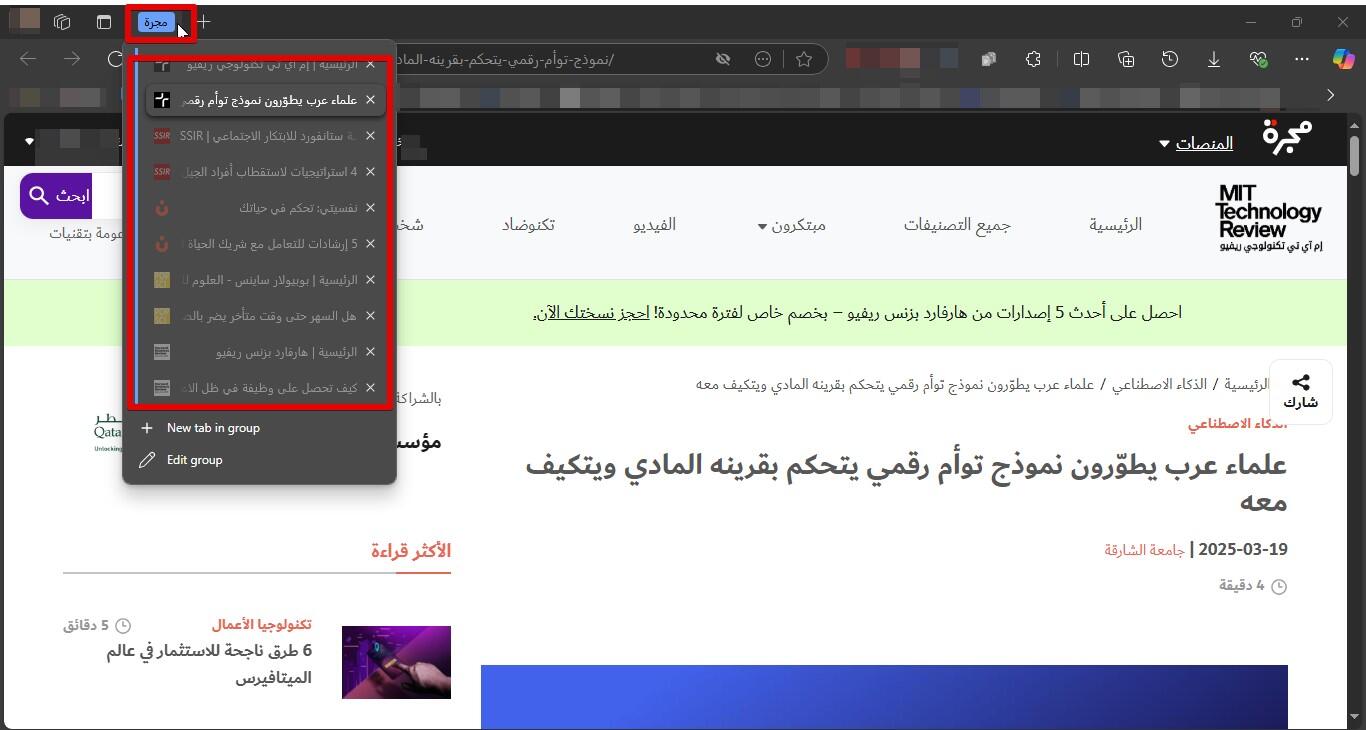Open the Collections toolbar icon
The image size is (1366, 730).
pos(1125,60)
